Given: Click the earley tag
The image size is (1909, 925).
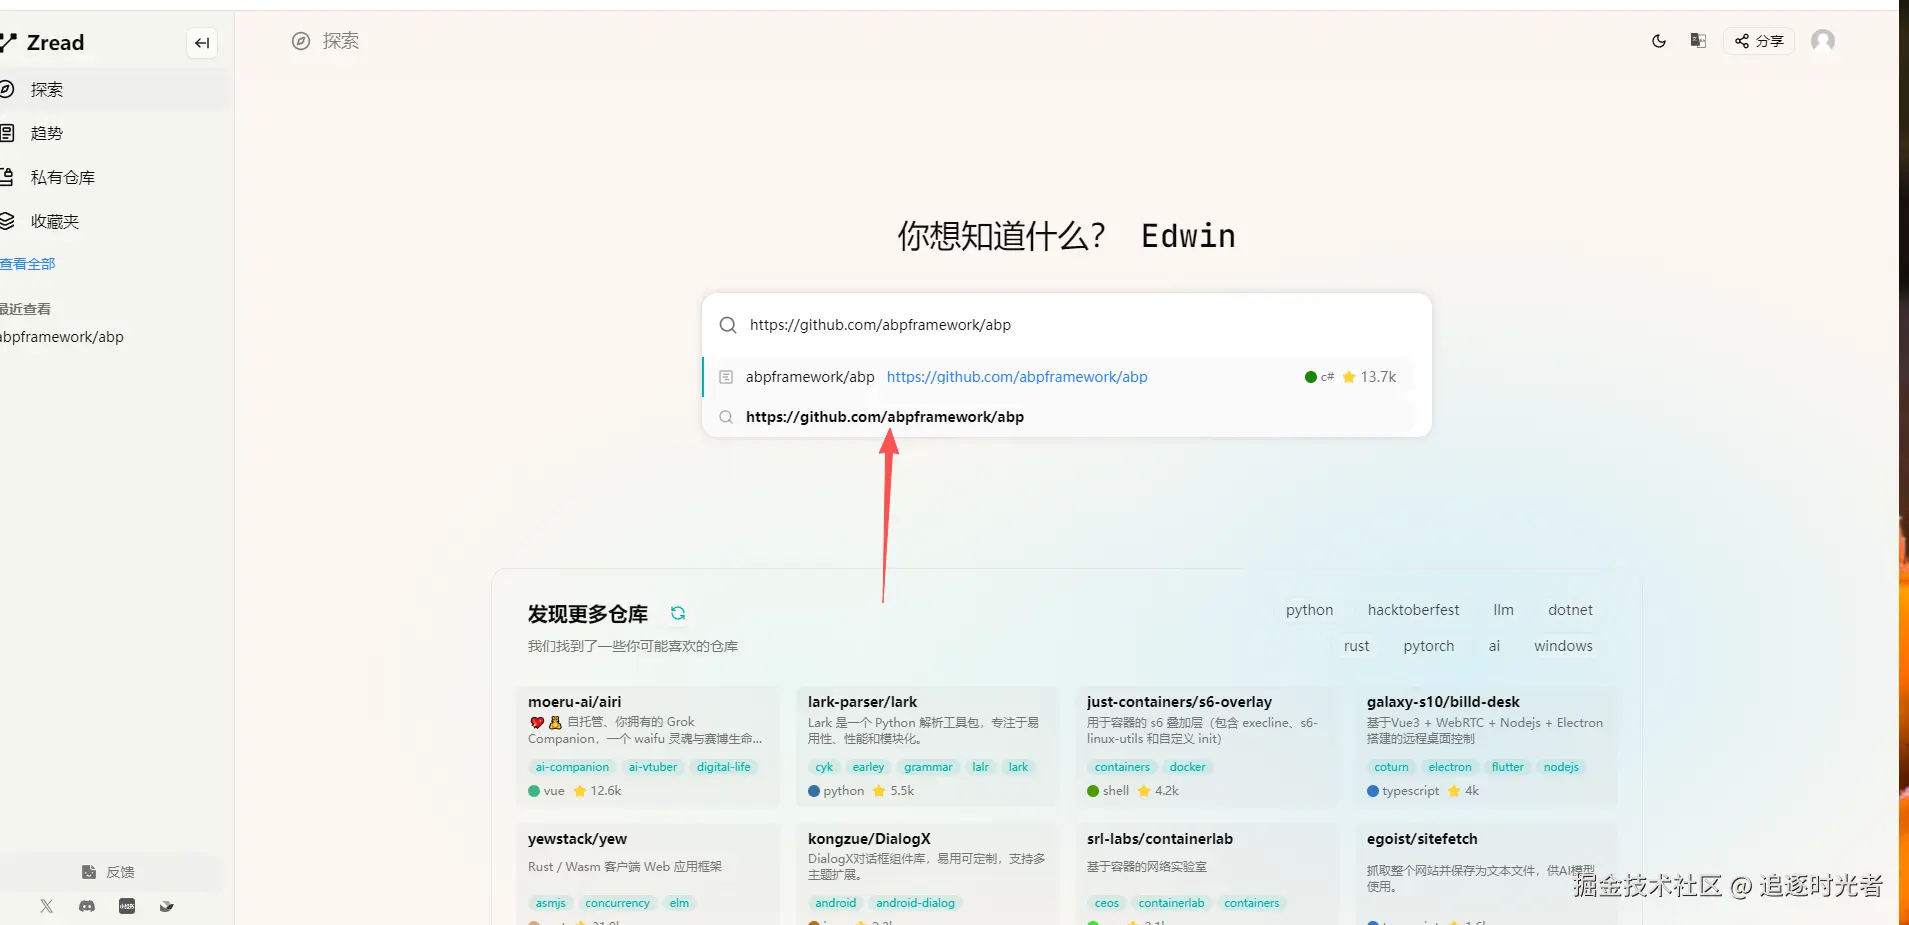Looking at the screenshot, I should (868, 767).
